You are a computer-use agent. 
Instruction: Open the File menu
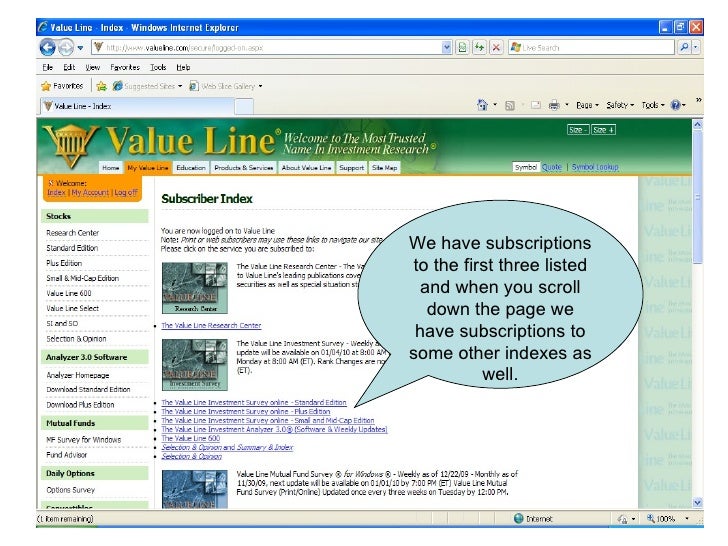(x=47, y=67)
